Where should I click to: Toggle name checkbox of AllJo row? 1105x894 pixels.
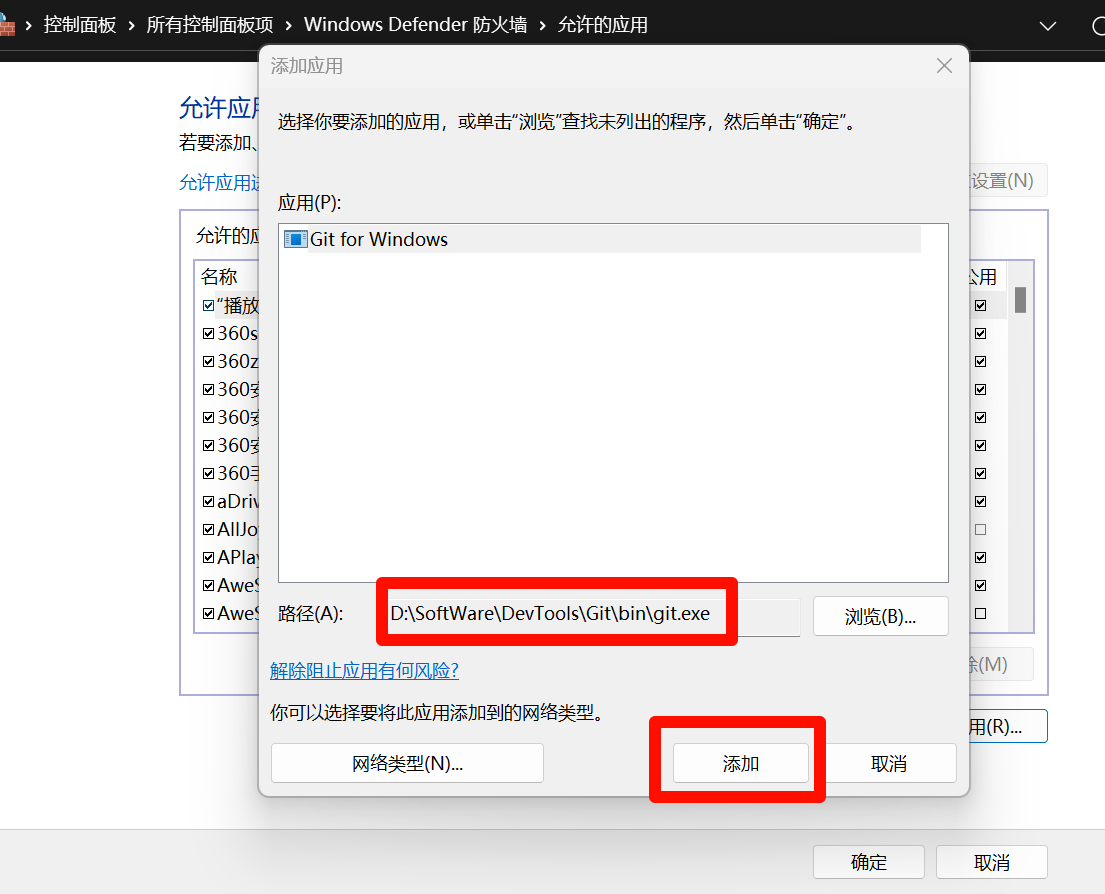[x=208, y=529]
